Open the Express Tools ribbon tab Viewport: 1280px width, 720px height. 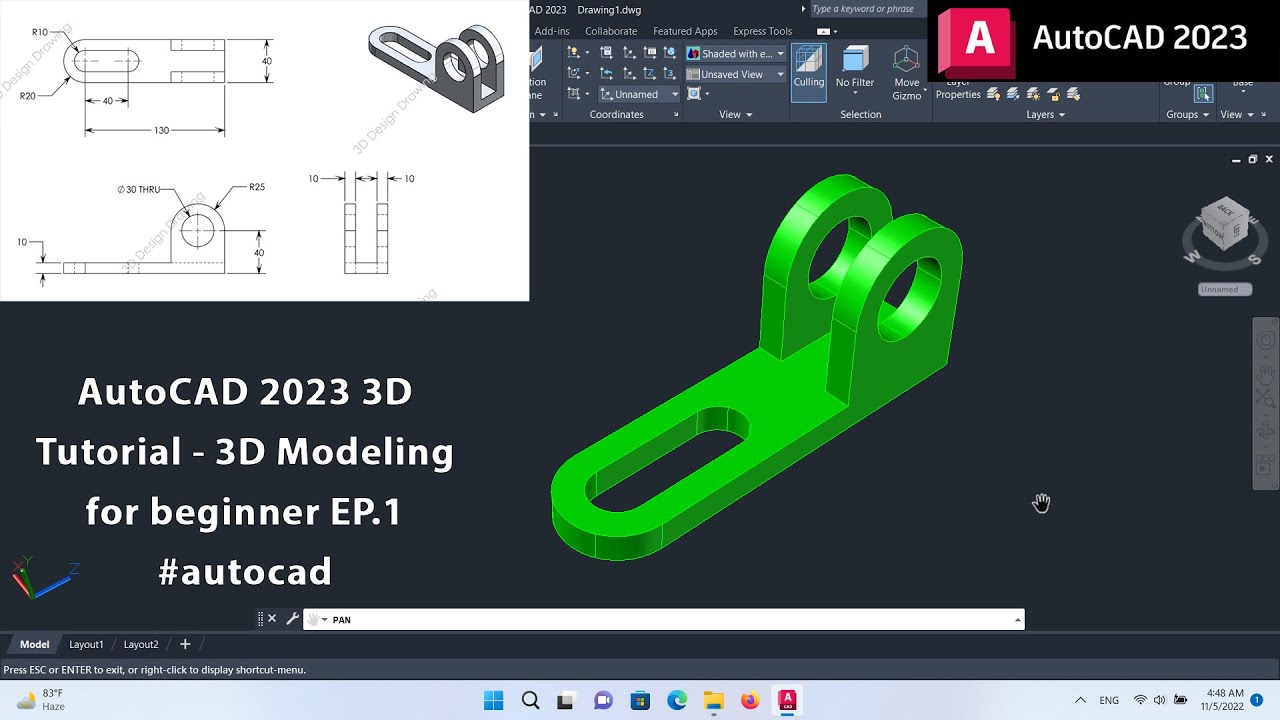(762, 31)
